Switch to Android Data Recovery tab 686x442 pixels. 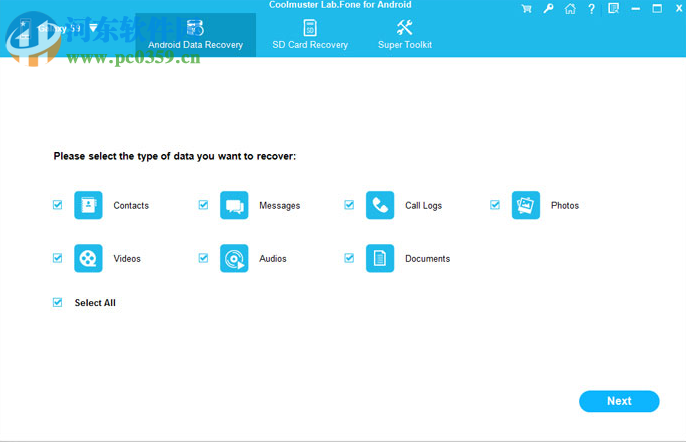[196, 35]
